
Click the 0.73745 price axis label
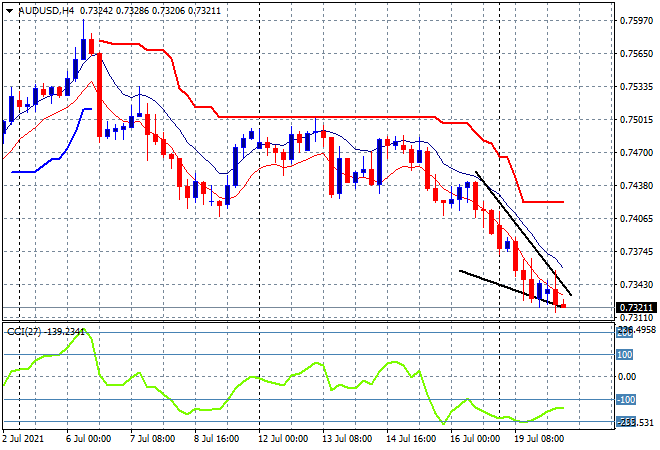tap(637, 251)
